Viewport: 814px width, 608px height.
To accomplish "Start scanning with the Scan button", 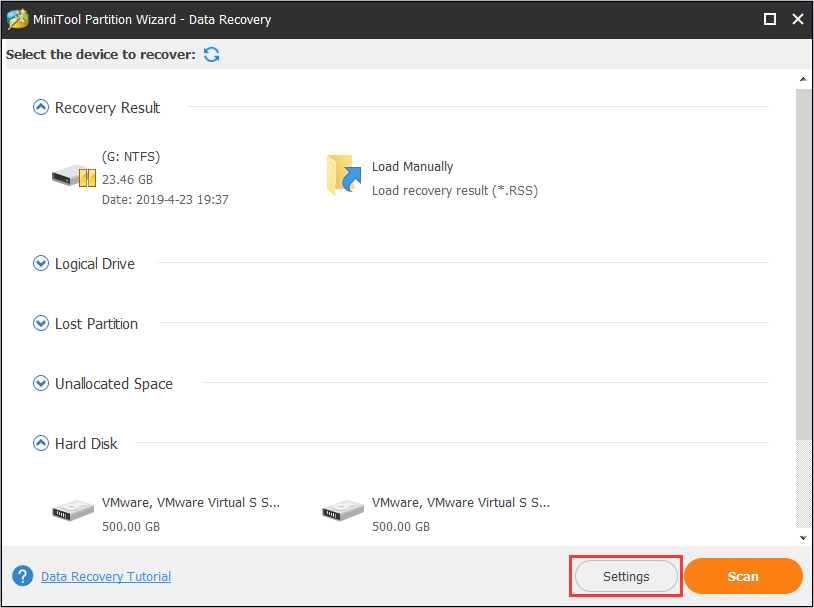I will pos(743,576).
